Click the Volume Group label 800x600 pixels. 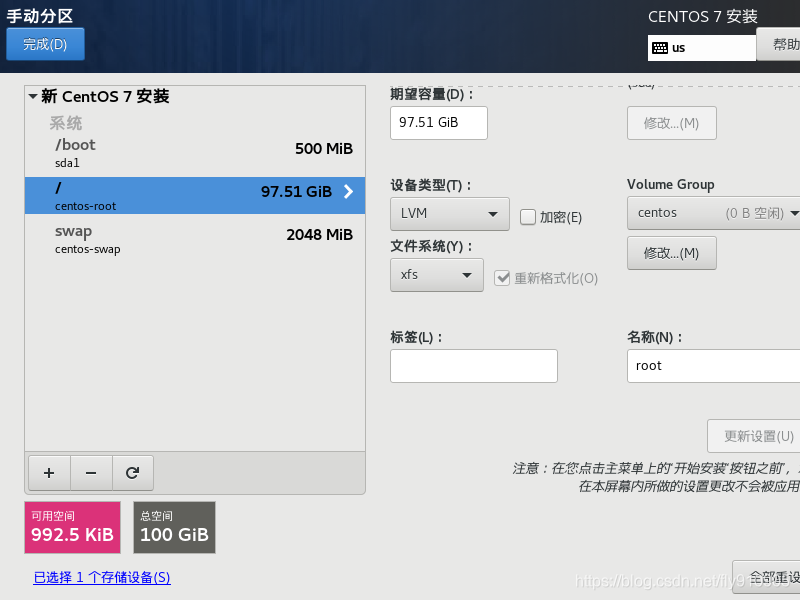[x=670, y=184]
